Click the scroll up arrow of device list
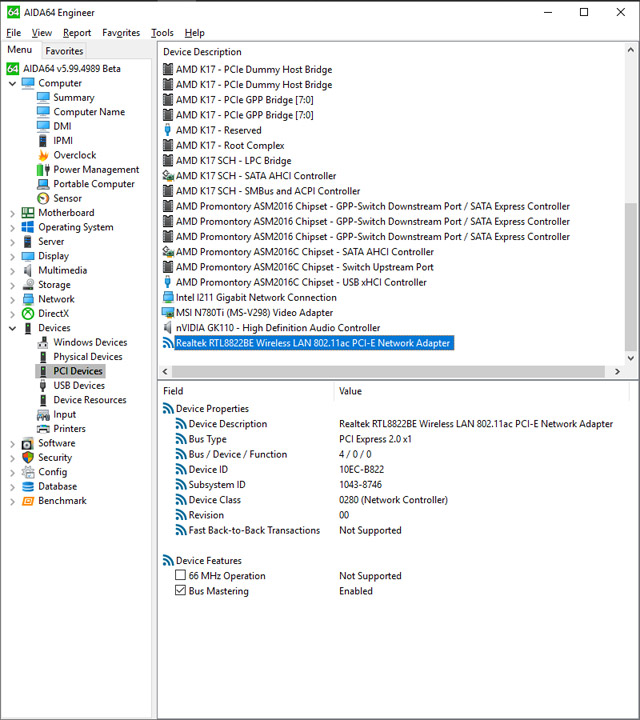 pyautogui.click(x=630, y=50)
